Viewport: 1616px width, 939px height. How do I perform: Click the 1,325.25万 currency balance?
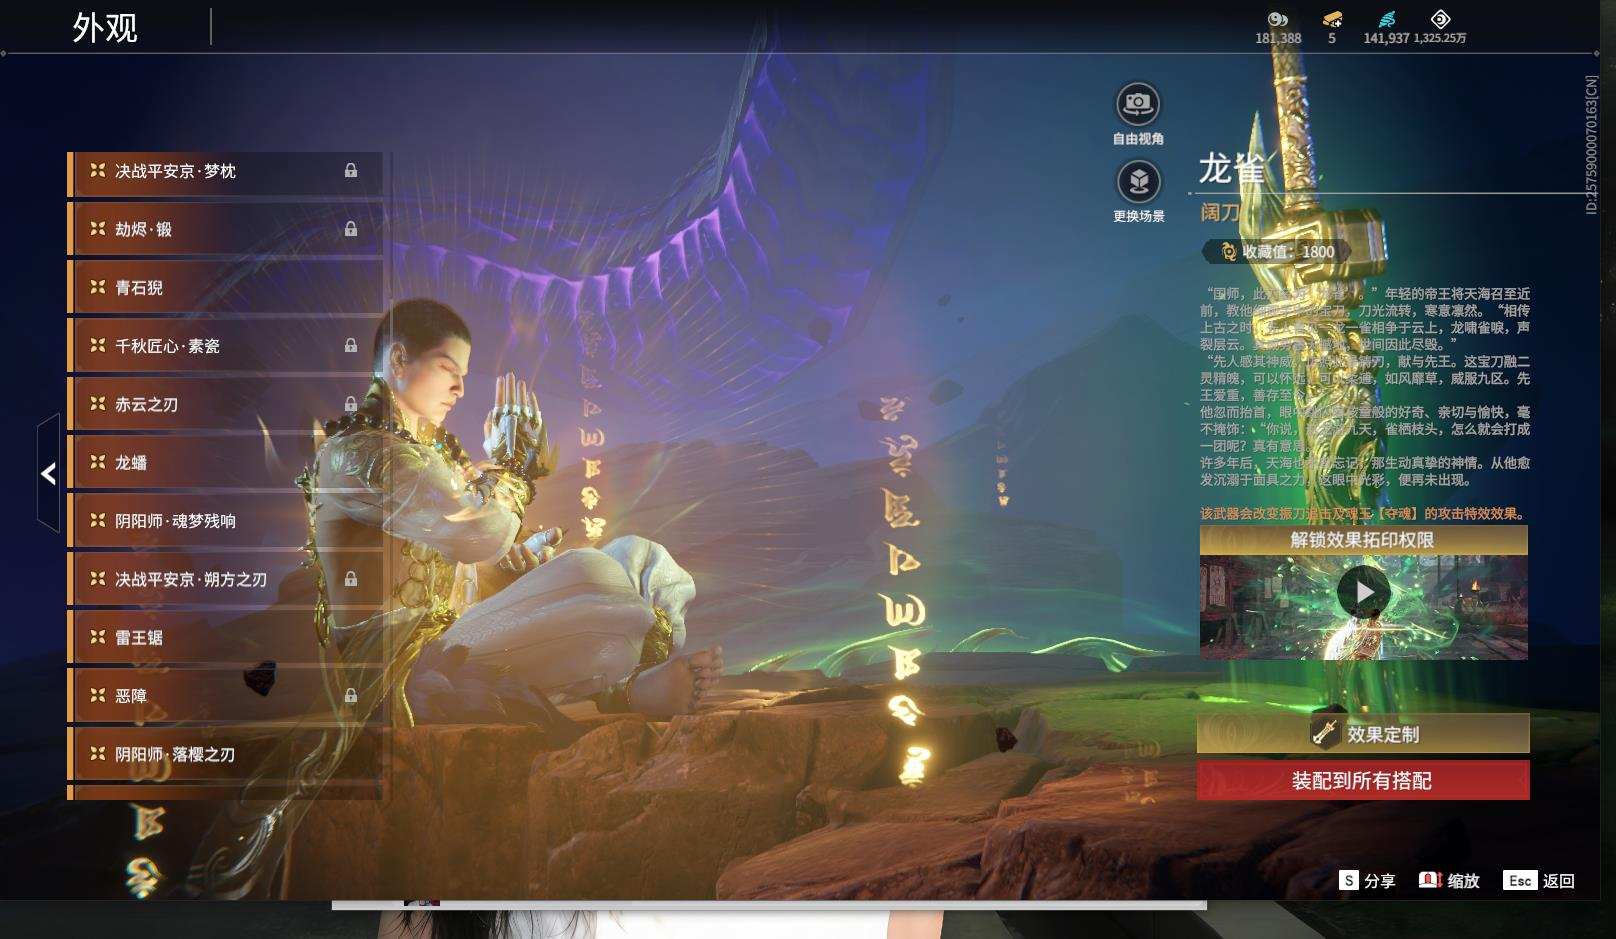tap(1440, 38)
